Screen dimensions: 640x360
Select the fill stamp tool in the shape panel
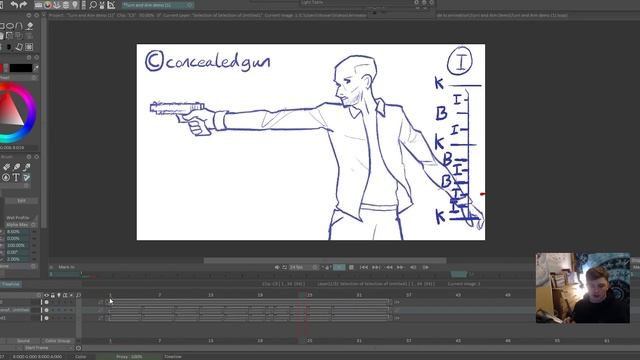point(29,26)
